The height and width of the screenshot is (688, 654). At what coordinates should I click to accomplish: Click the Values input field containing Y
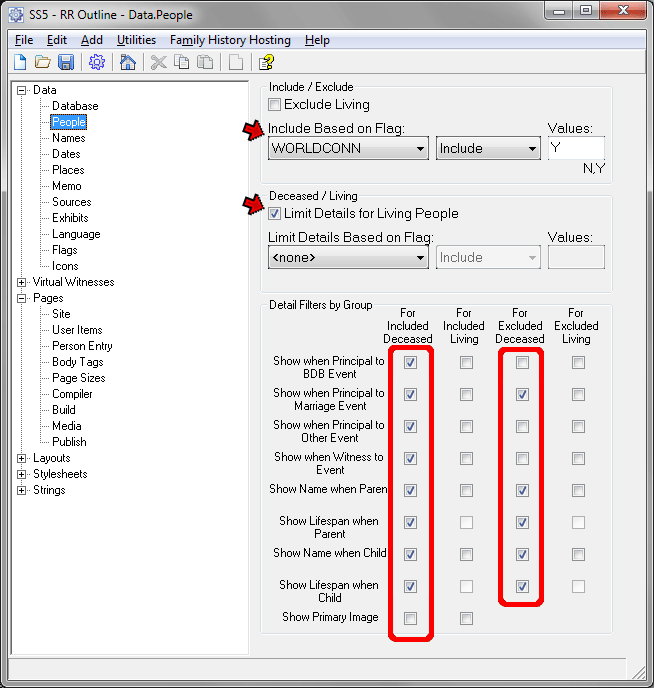575,148
